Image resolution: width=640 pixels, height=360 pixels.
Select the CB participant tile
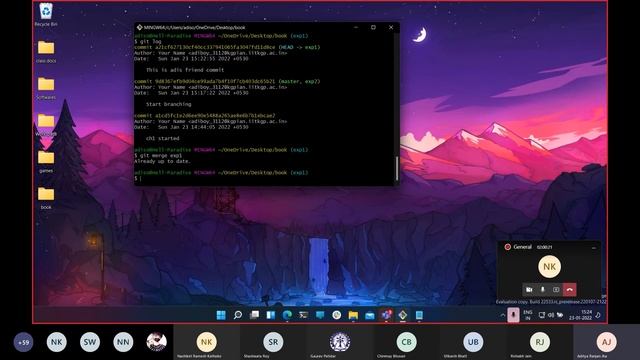(407, 342)
